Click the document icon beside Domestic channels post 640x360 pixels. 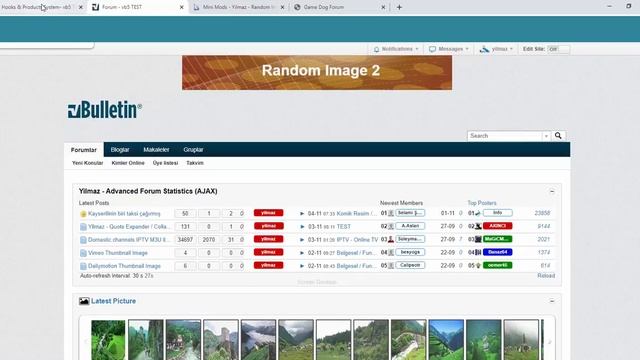[83, 240]
